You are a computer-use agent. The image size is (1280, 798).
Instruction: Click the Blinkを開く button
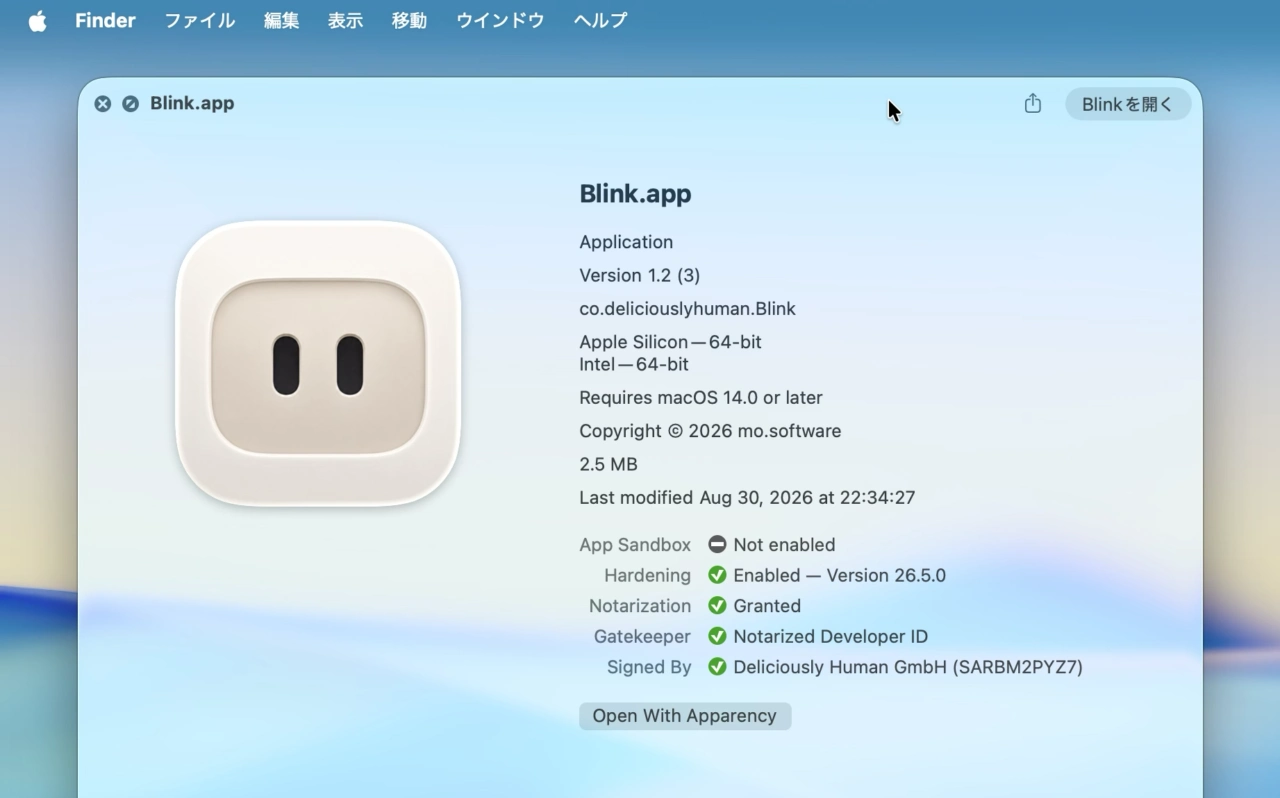(x=1128, y=104)
